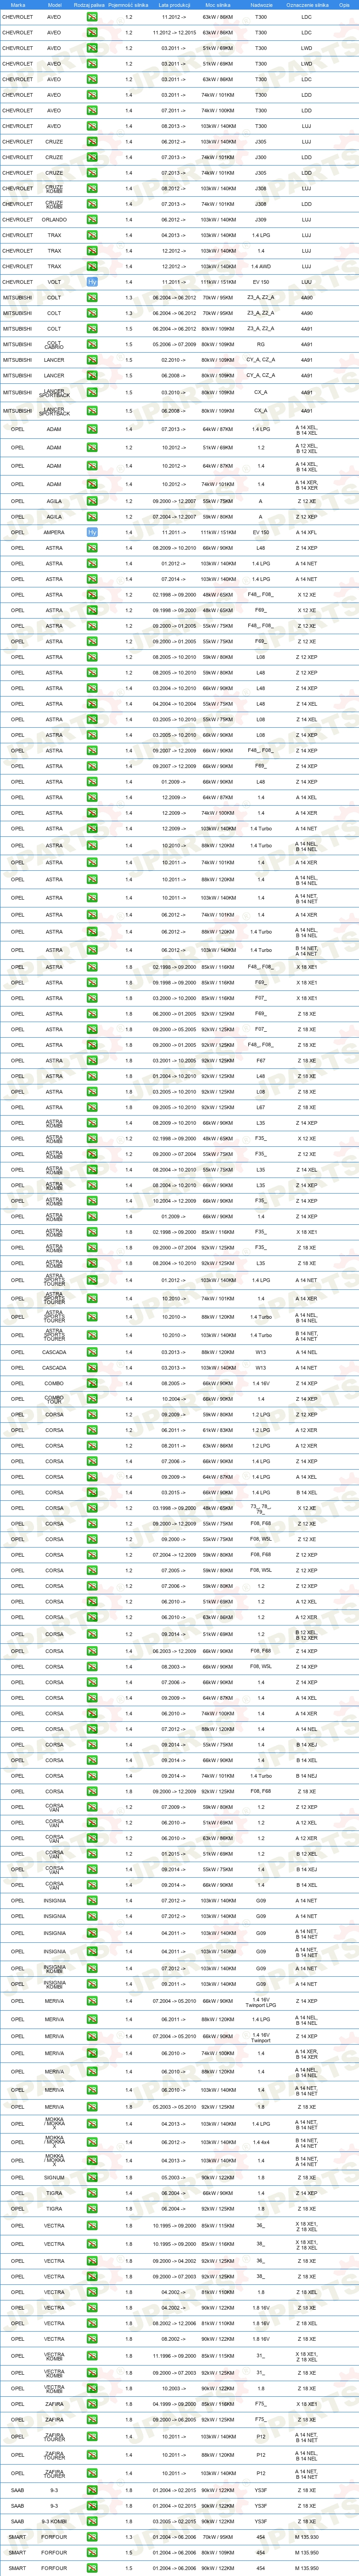Click the fuel icon for Smart Forfour 1.3
Screen dimensions: 359x2576
(x=92, y=2537)
